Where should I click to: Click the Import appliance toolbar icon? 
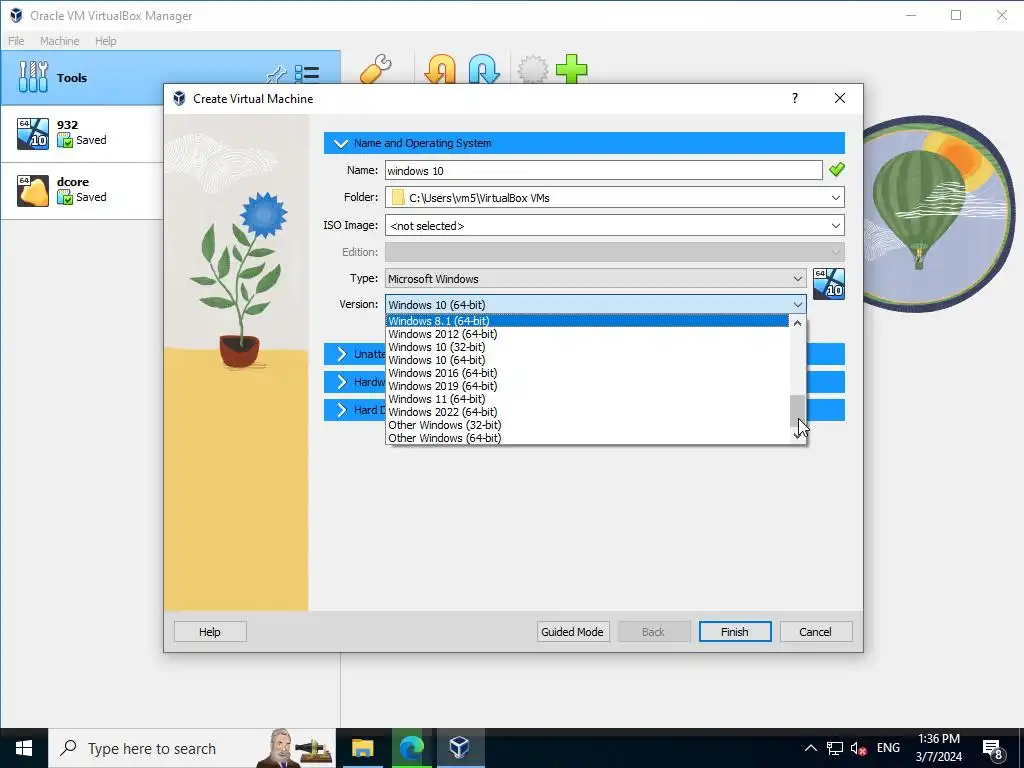click(440, 69)
